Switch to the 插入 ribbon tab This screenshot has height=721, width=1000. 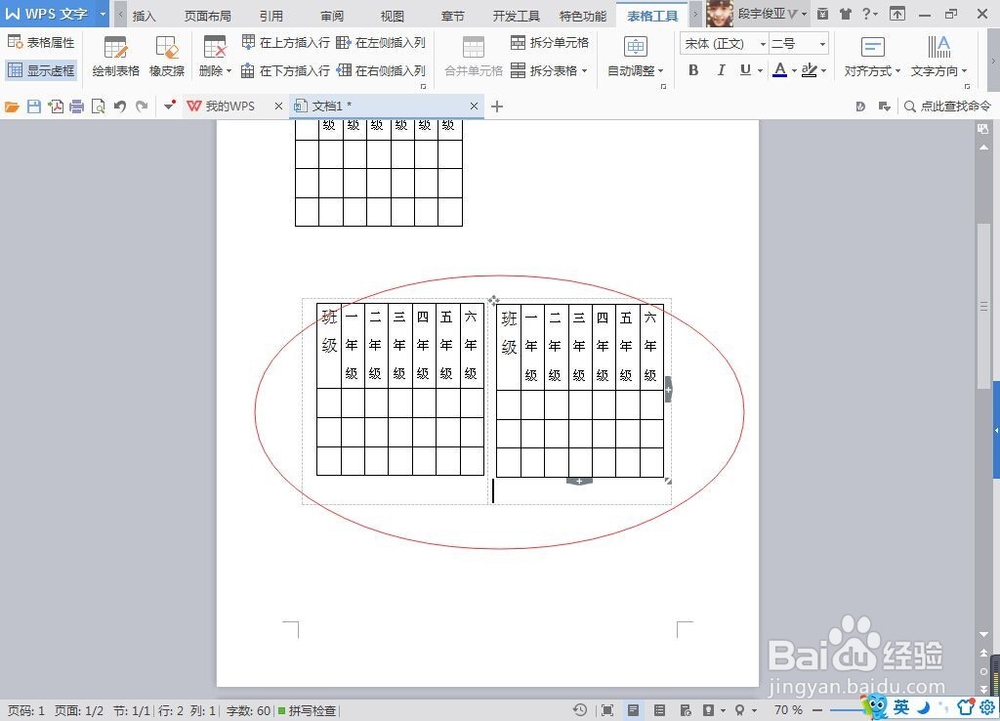pos(144,16)
